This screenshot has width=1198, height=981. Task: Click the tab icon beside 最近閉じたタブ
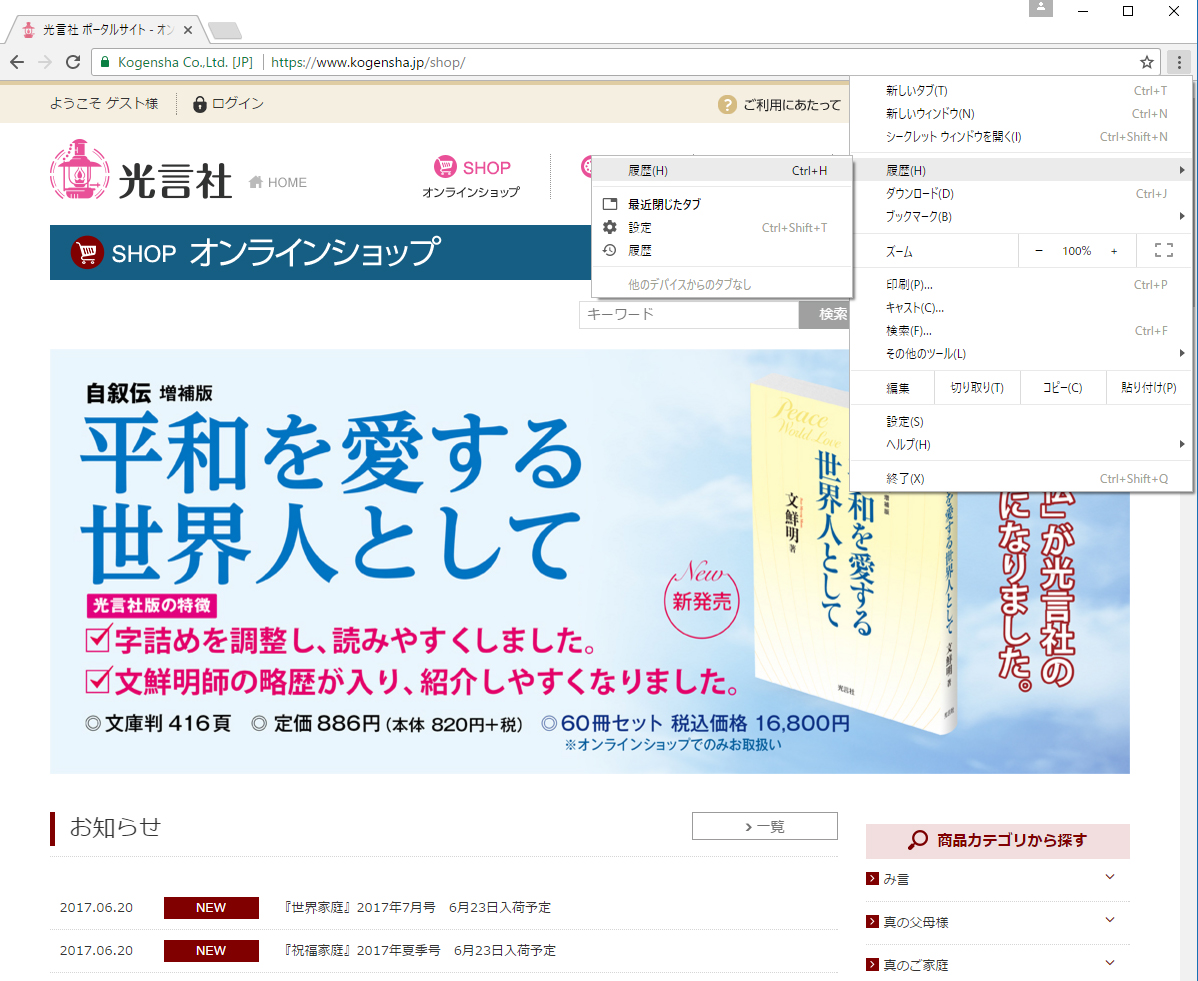tap(610, 204)
